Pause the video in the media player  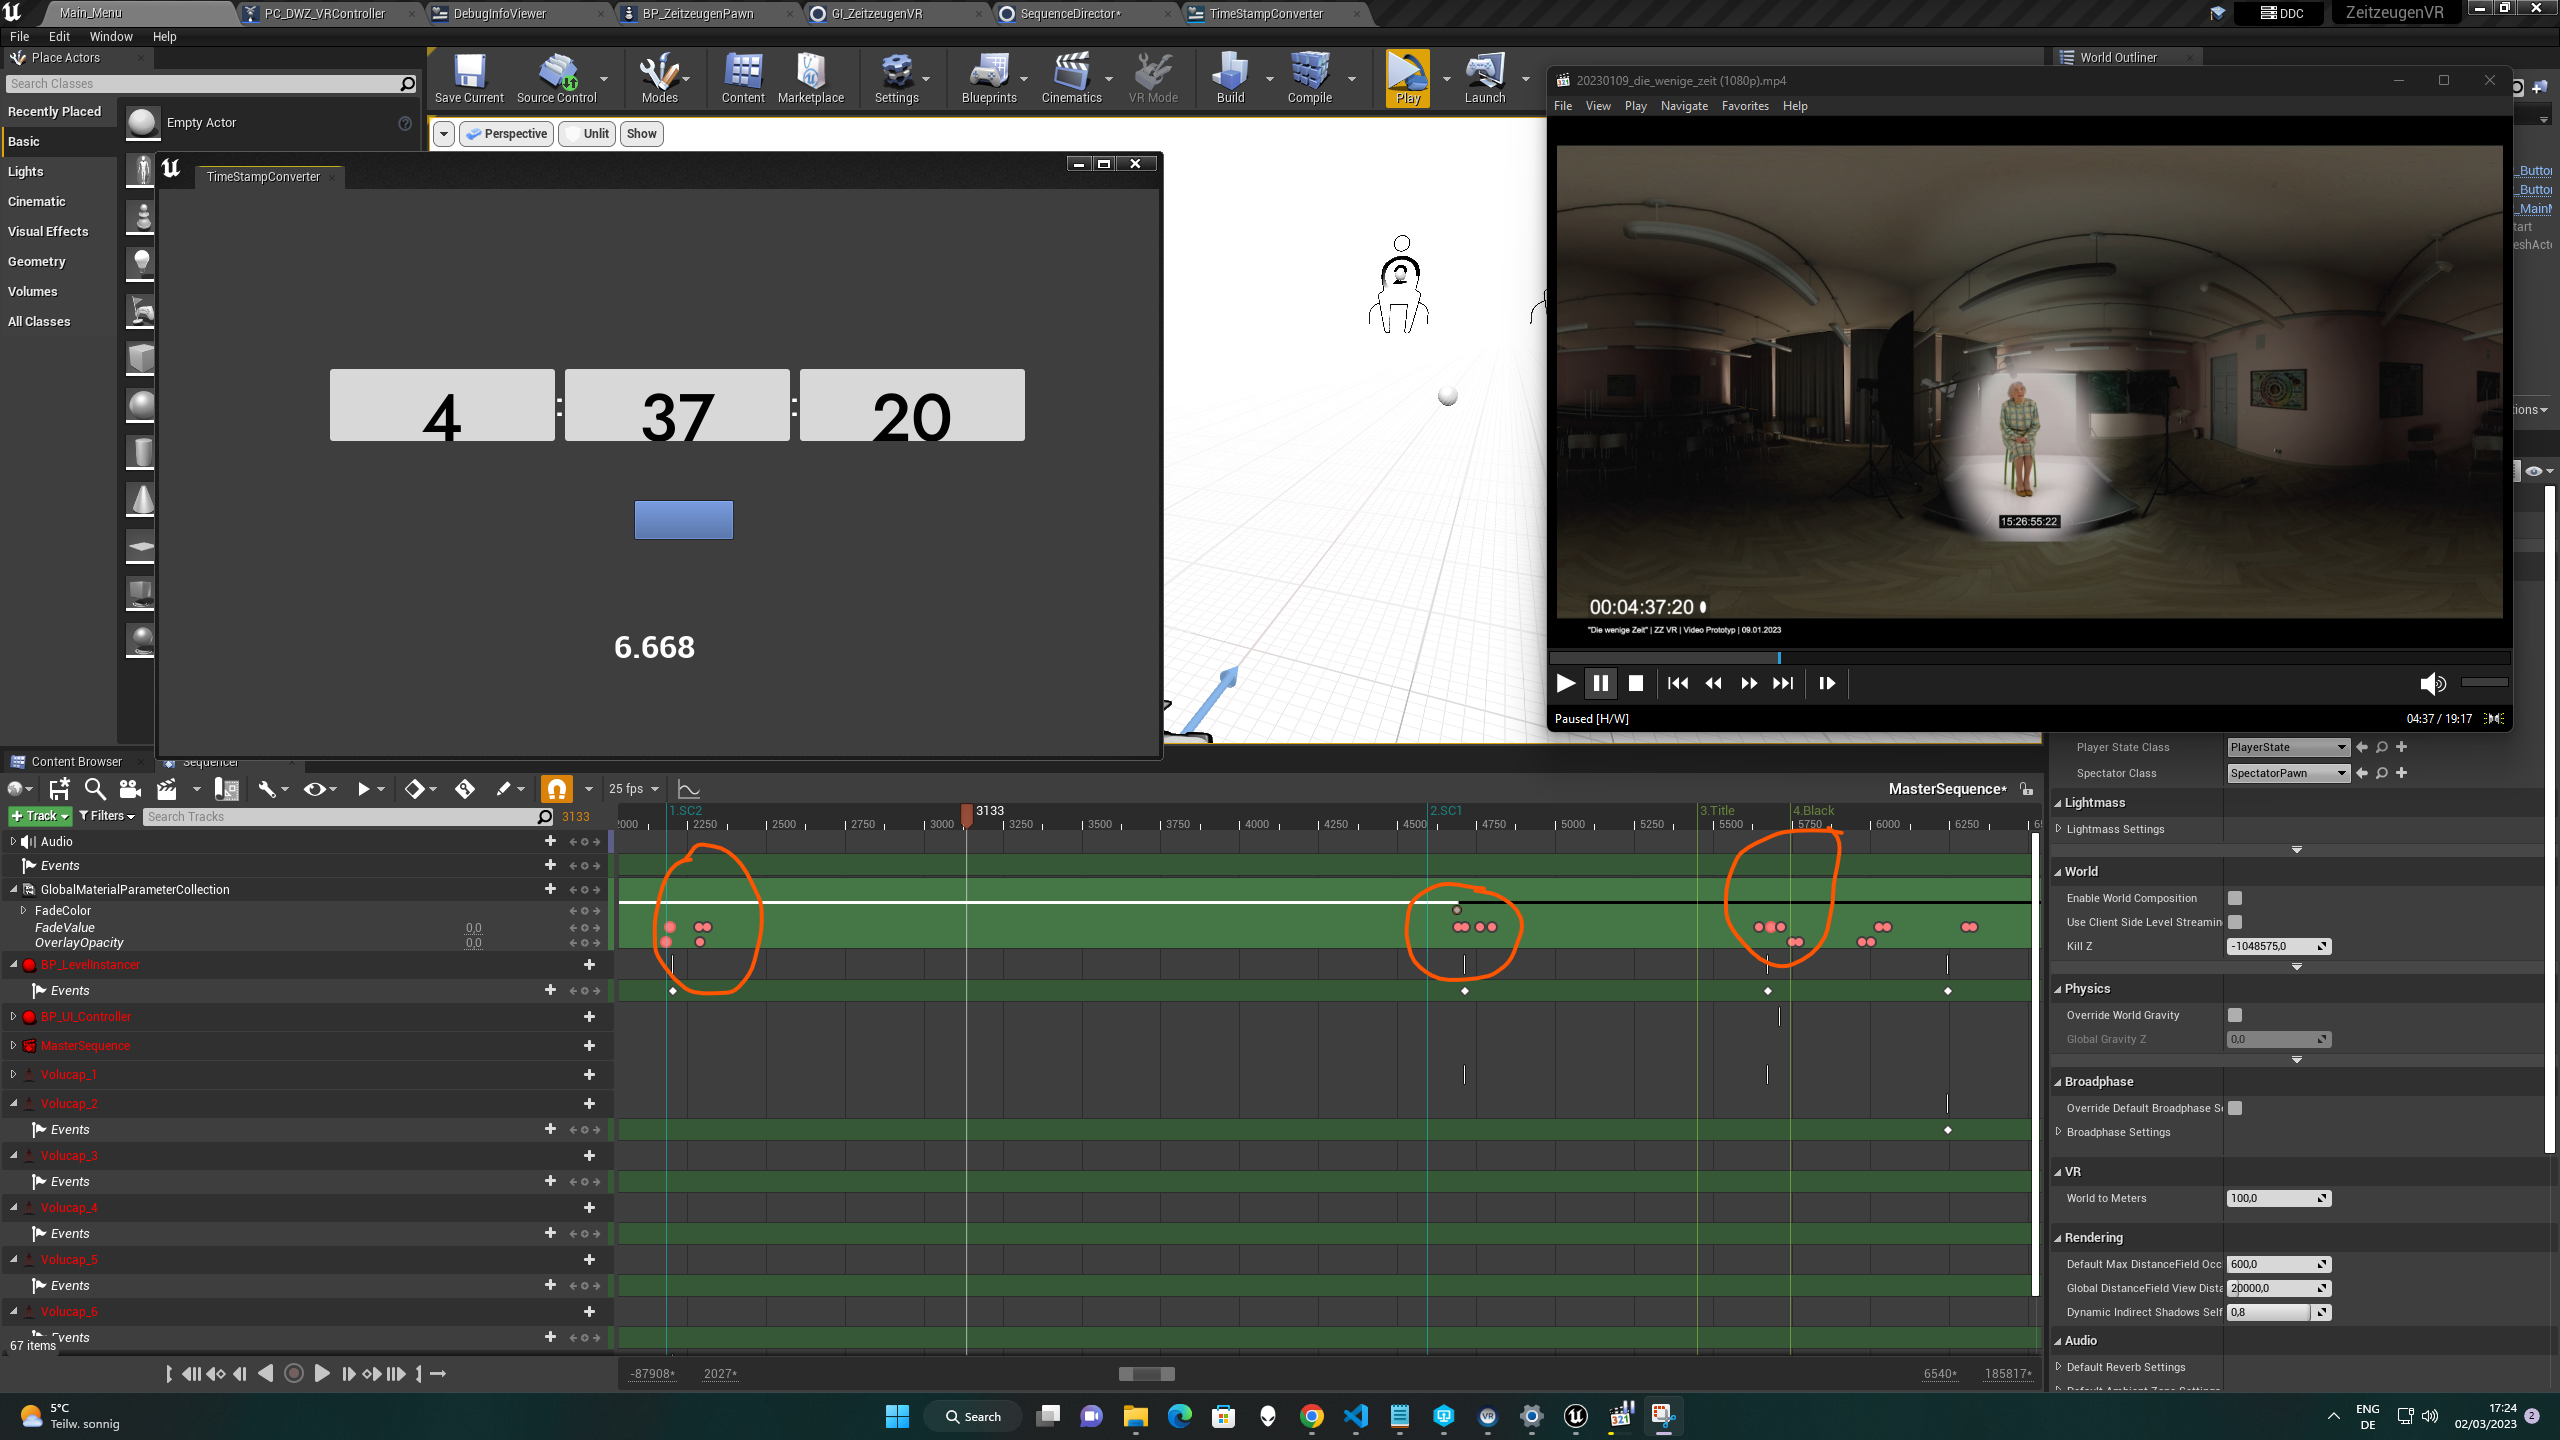(1600, 683)
